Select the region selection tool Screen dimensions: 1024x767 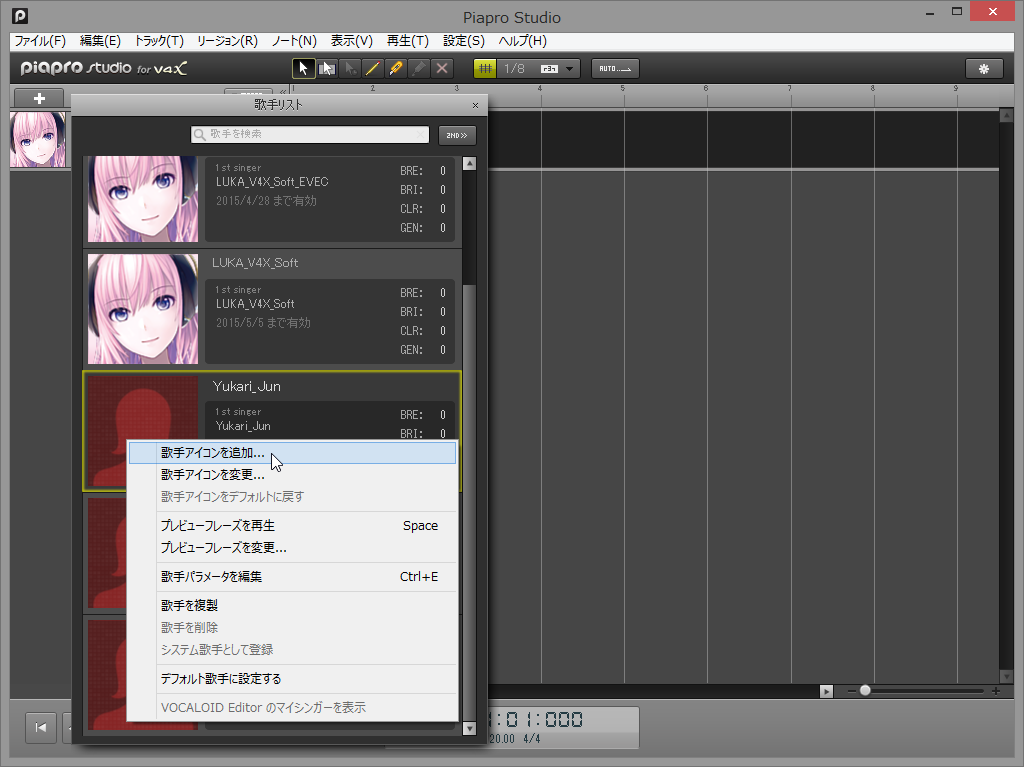point(327,69)
